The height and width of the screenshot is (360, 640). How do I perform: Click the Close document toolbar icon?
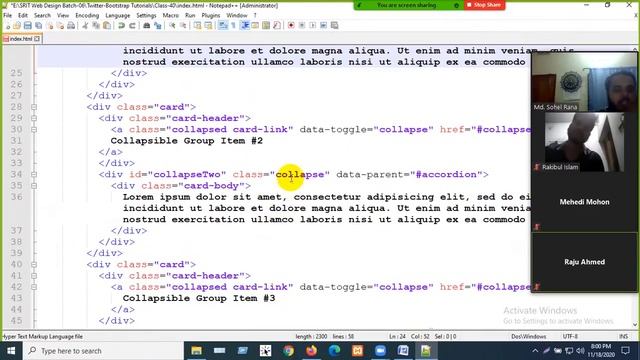(49, 25)
